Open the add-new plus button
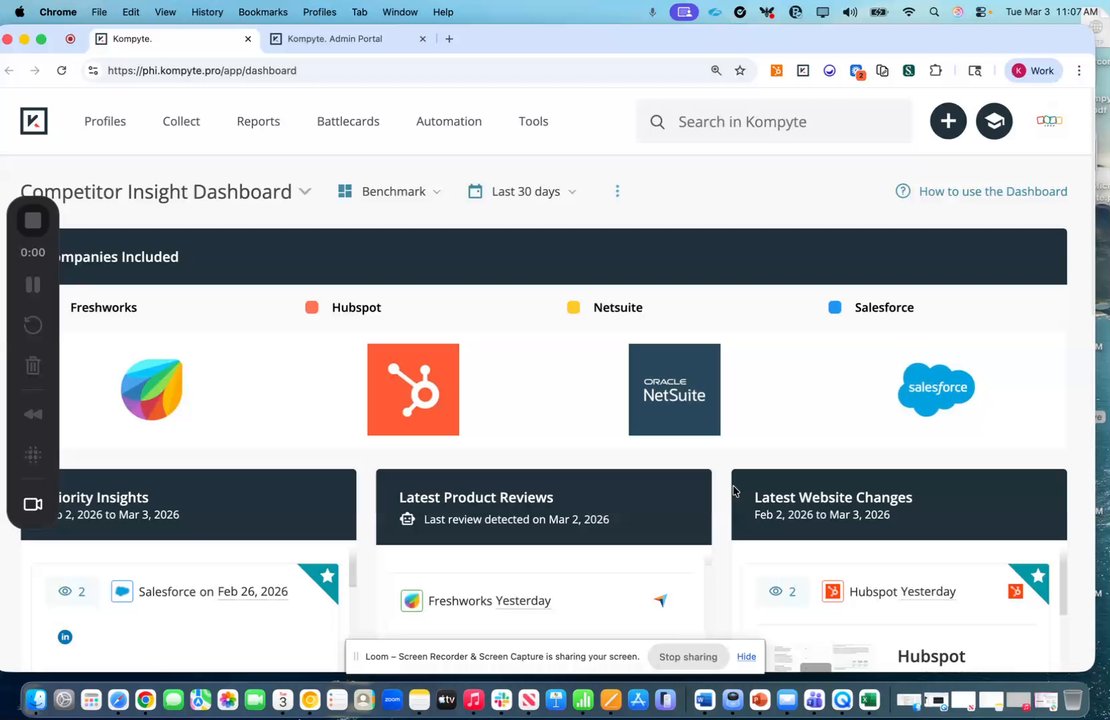The image size is (1110, 720). click(948, 121)
